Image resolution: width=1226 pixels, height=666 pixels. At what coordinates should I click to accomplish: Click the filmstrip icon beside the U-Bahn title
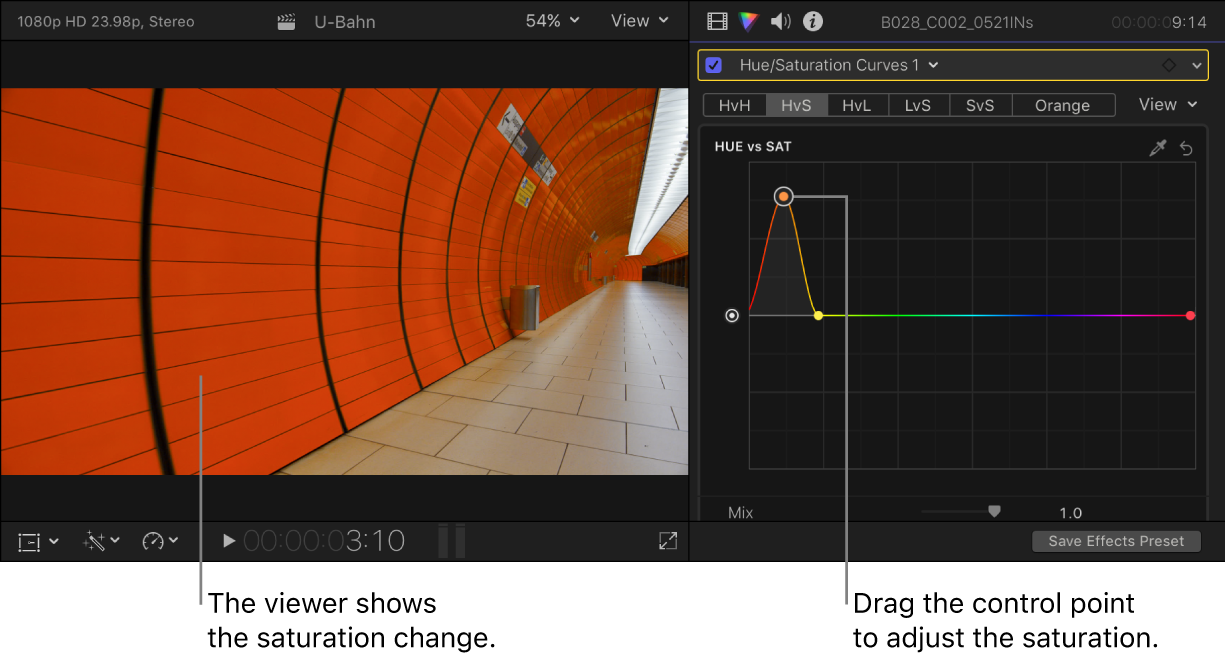click(x=286, y=21)
